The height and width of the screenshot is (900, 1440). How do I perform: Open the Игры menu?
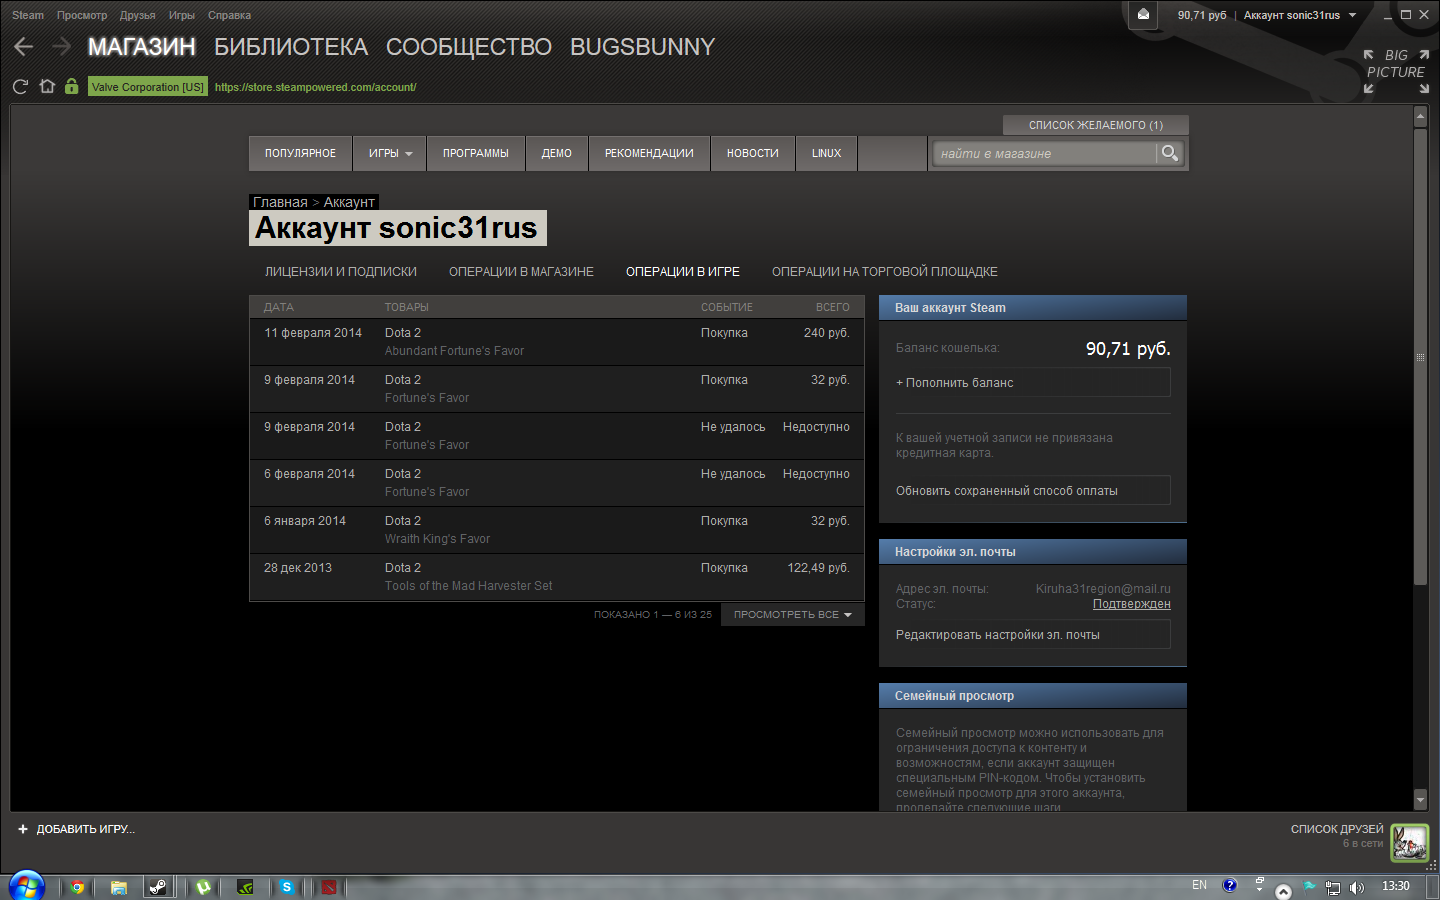181,15
